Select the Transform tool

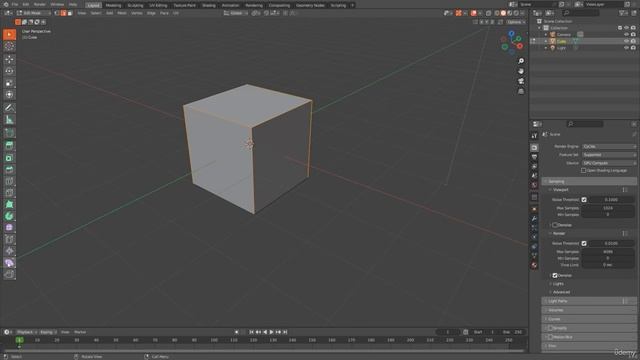coord(9,95)
